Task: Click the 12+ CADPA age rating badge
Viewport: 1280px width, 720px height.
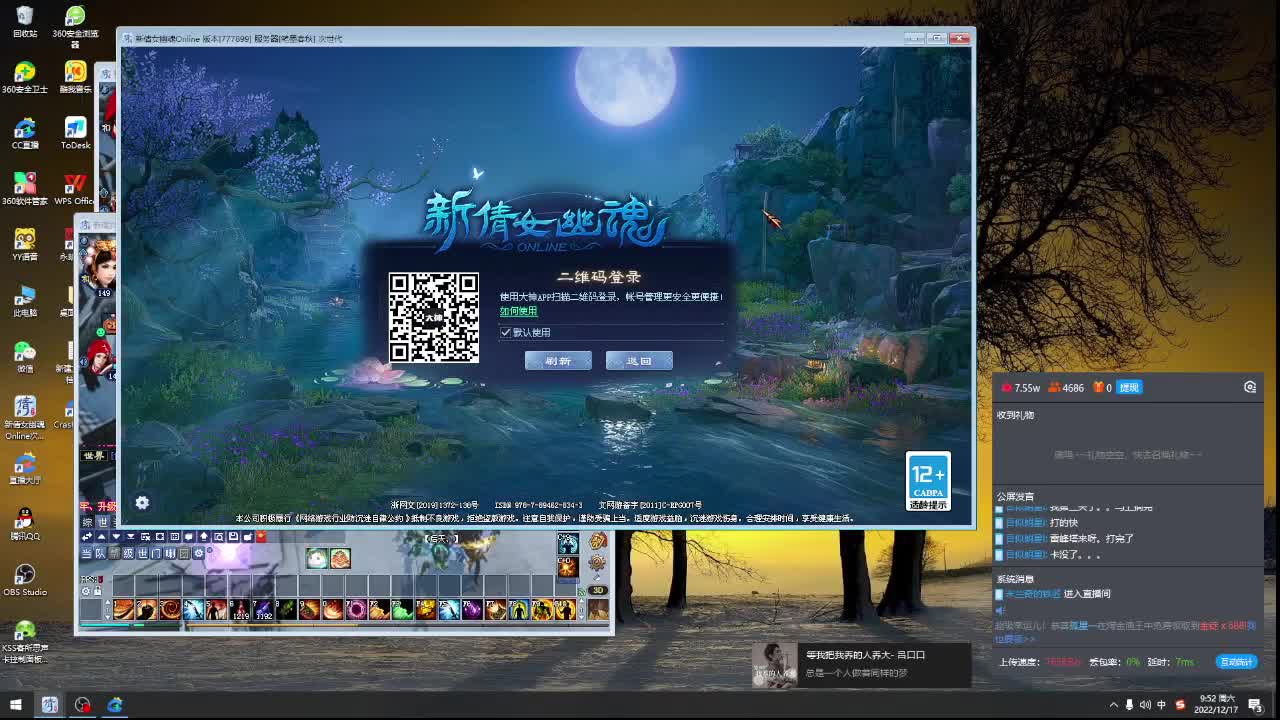Action: pyautogui.click(x=928, y=481)
